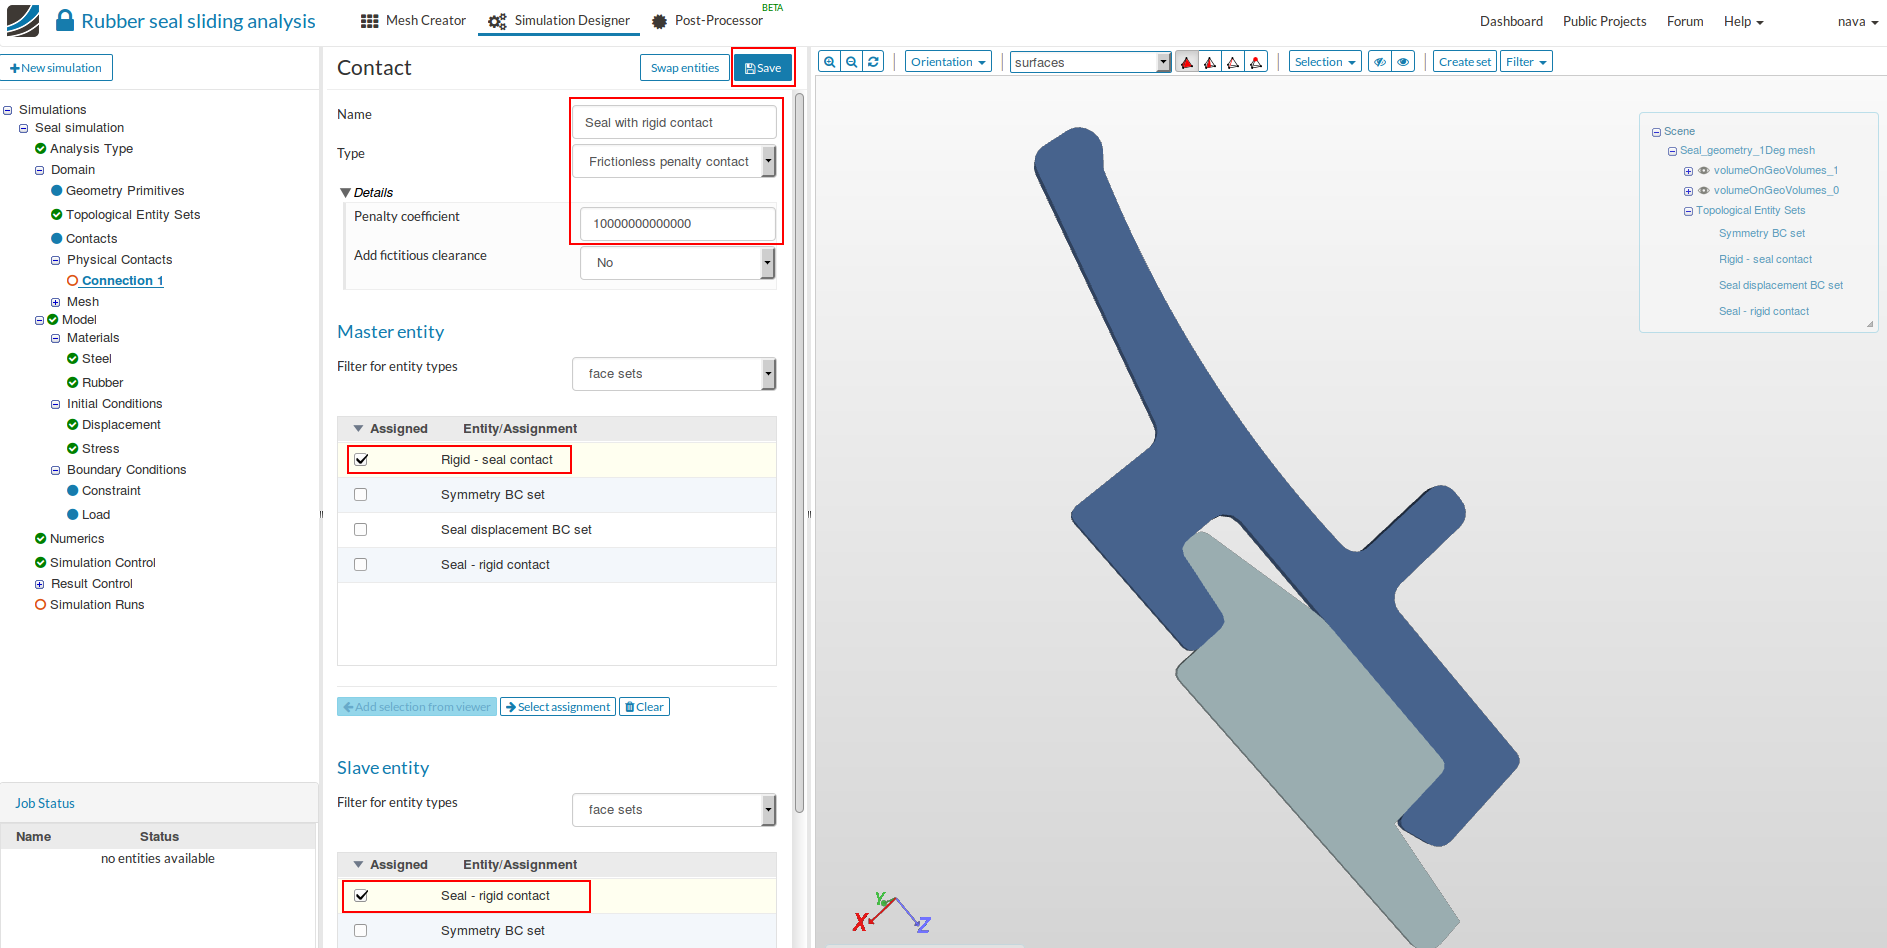Screen dimensions: 1887x948
Task: Open the Add fictitious clearance dropdown
Action: pyautogui.click(x=678, y=263)
